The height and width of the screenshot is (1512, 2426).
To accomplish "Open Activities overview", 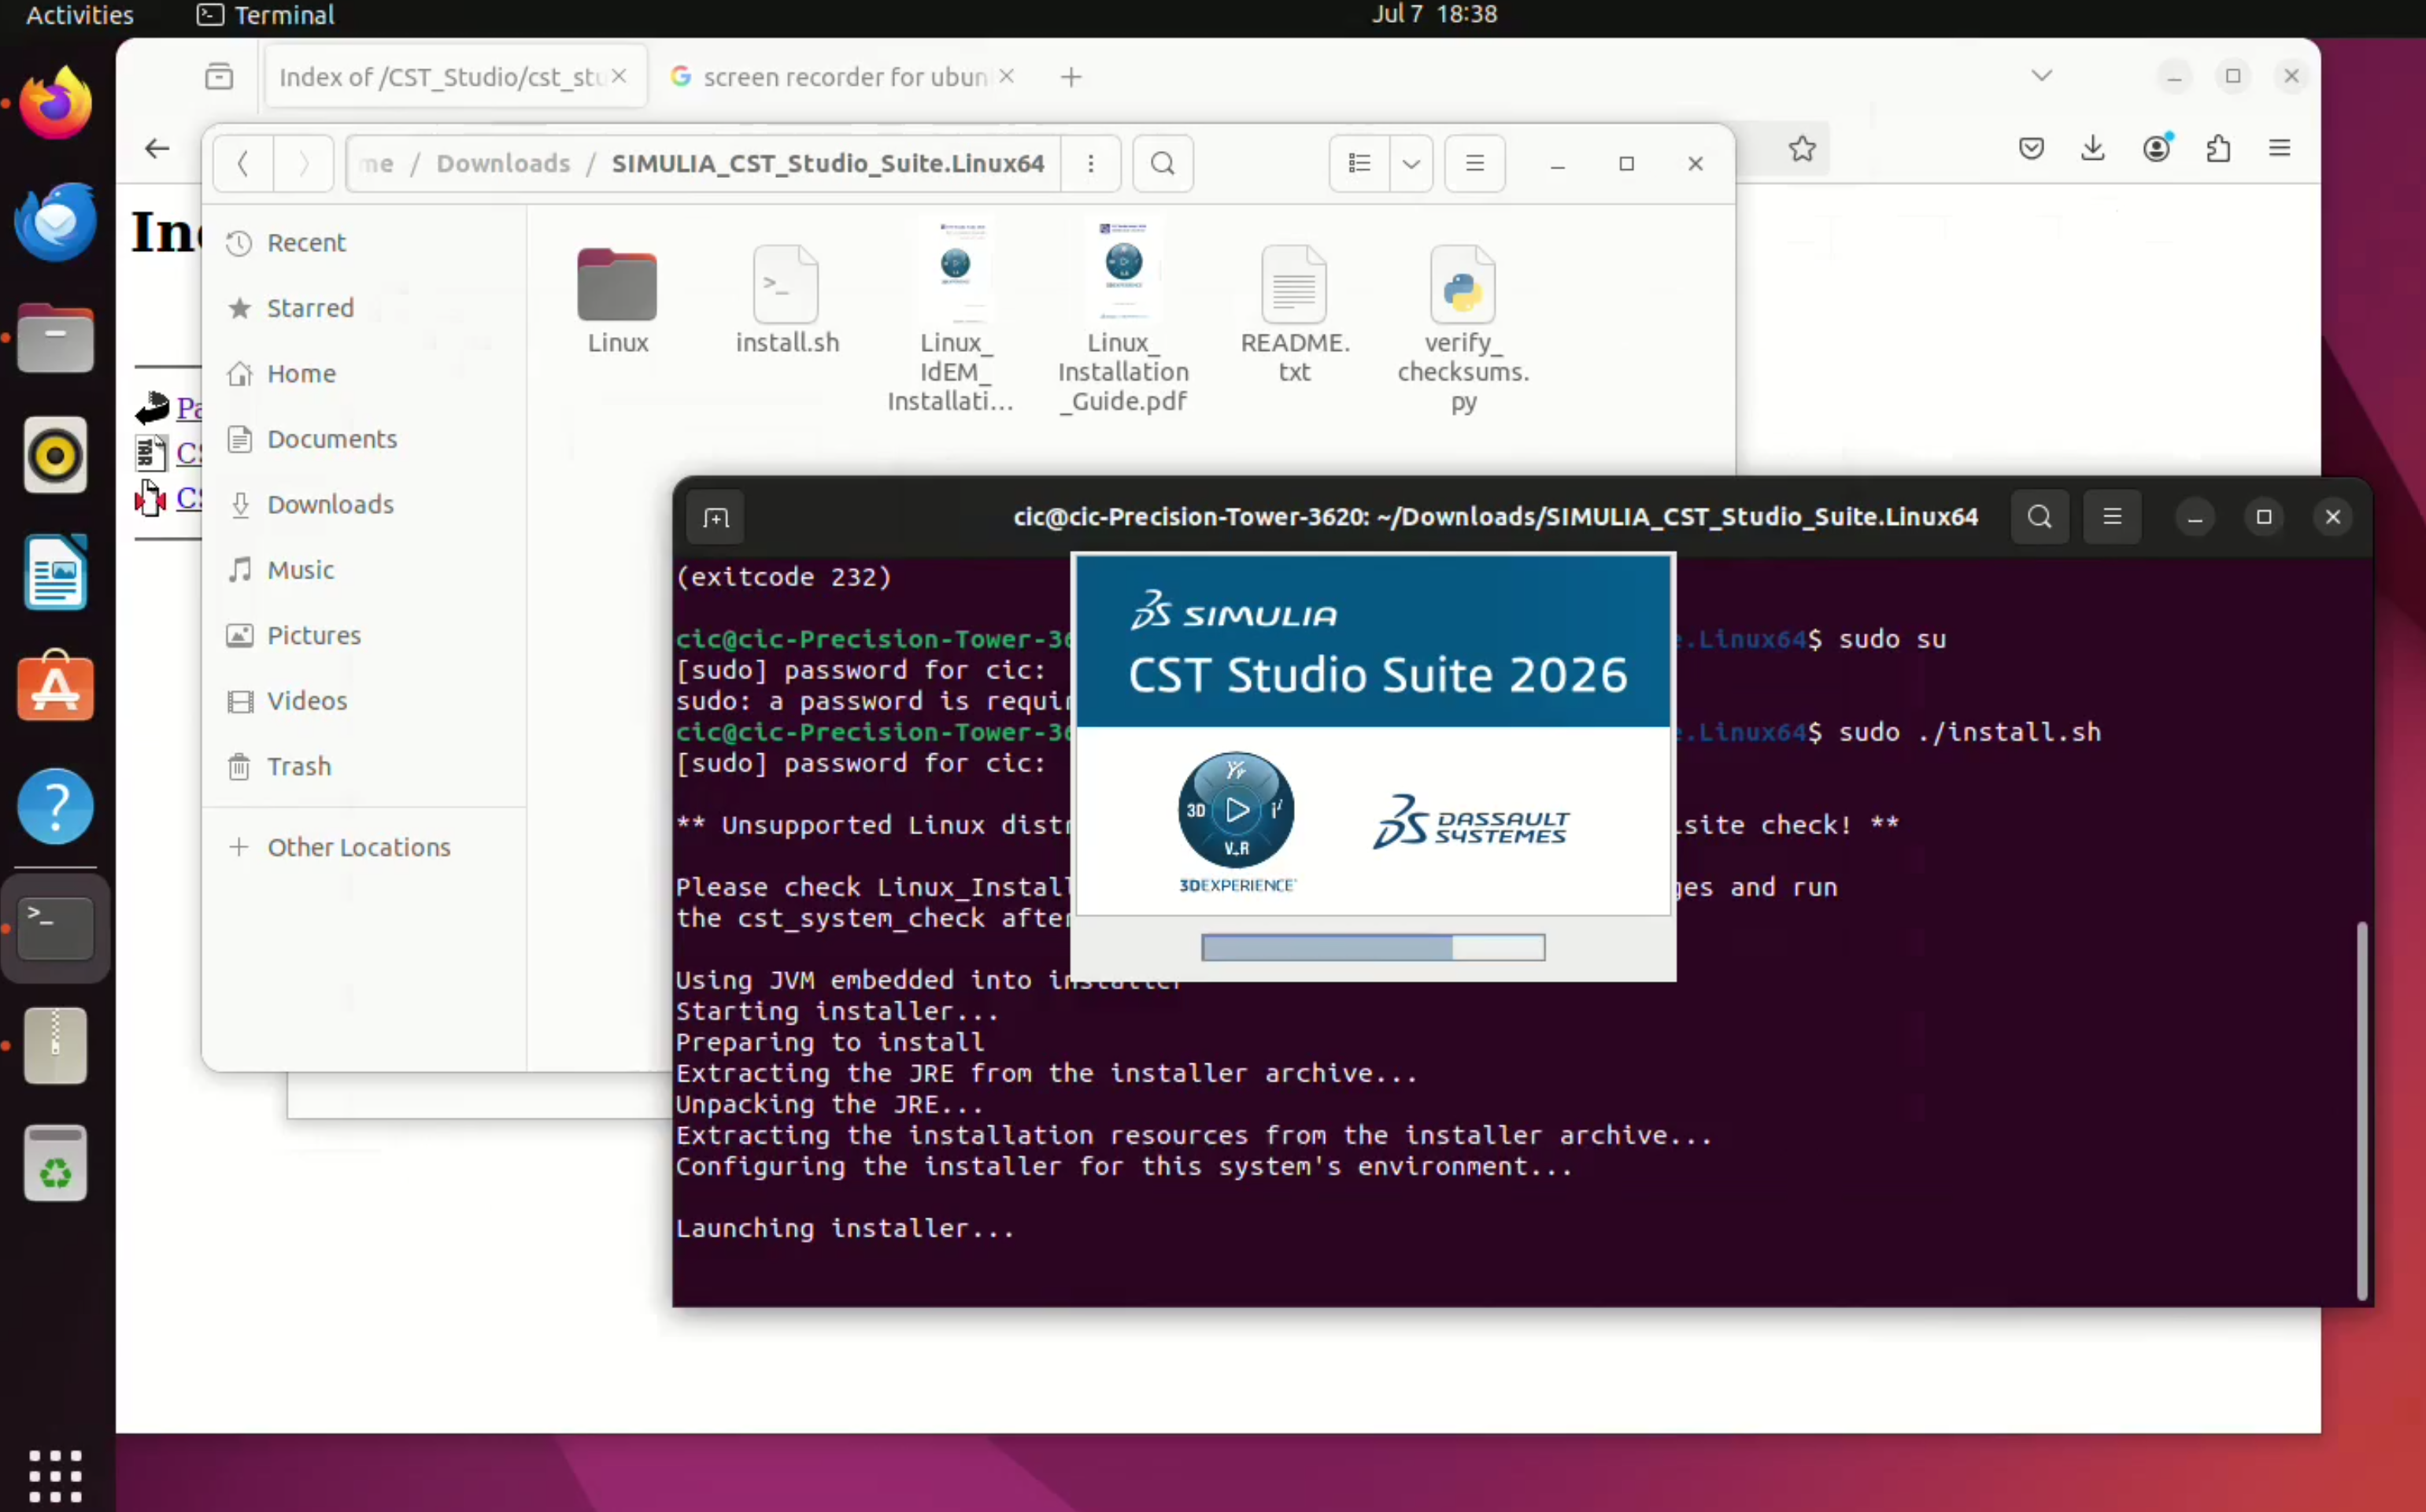I will coord(79,15).
